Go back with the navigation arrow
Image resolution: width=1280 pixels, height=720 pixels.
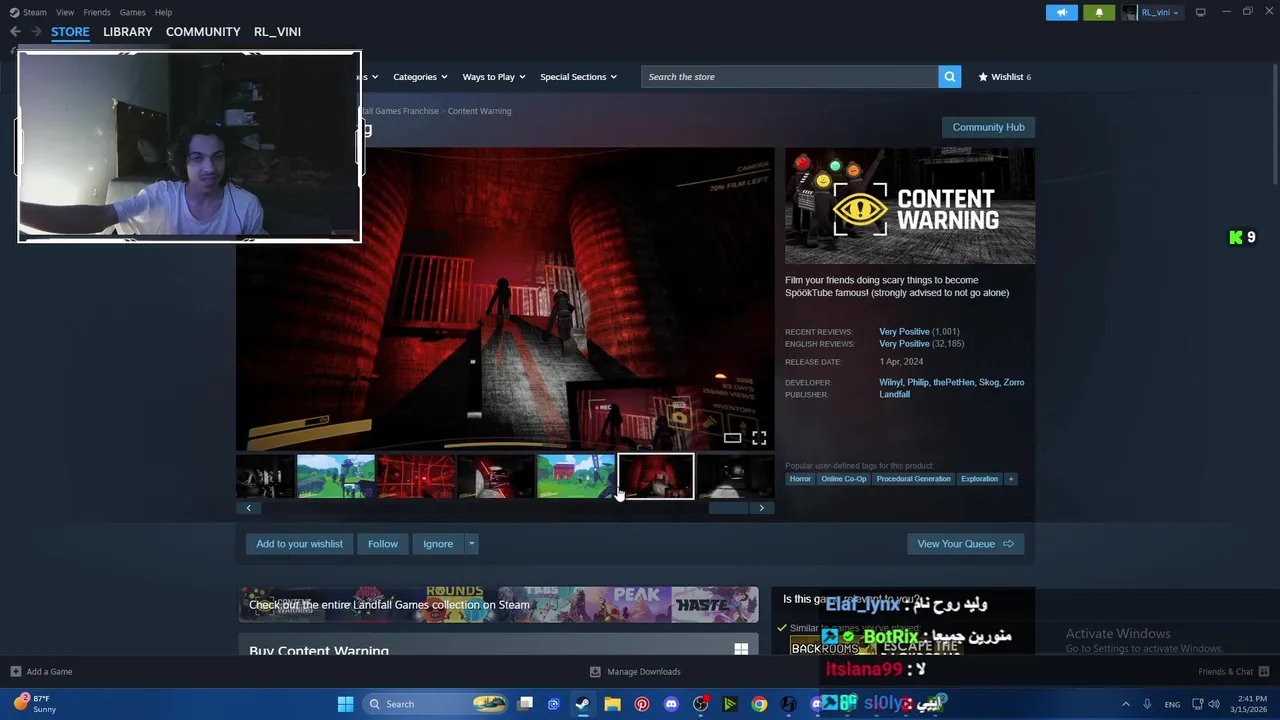click(x=15, y=32)
